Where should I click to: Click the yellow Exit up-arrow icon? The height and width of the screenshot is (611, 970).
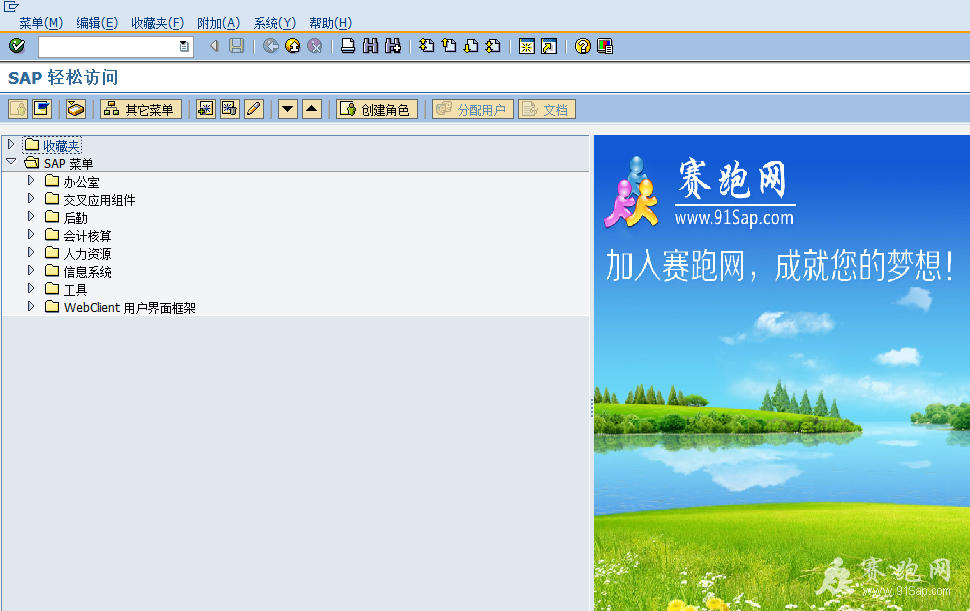293,46
